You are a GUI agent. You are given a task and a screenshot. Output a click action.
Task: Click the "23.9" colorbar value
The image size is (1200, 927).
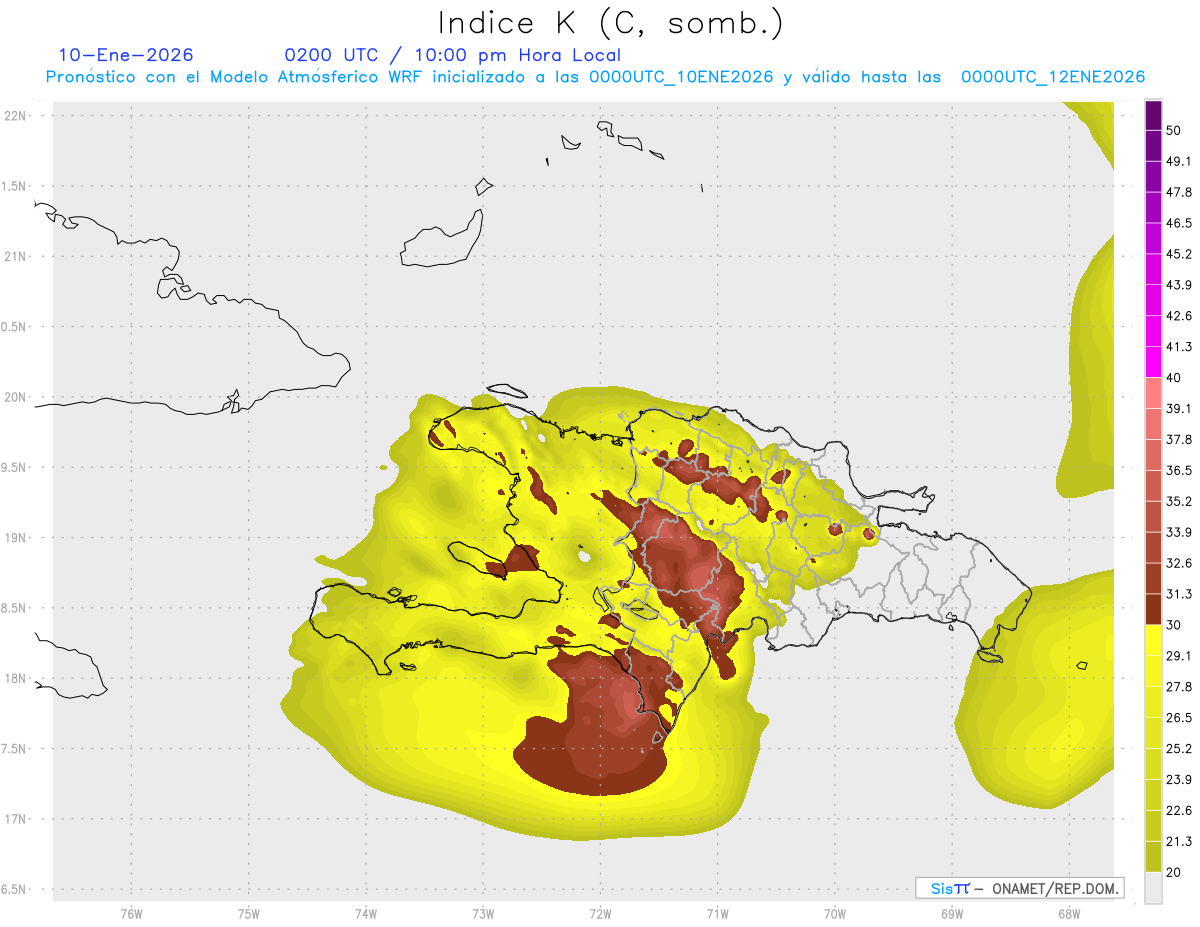pyautogui.click(x=1179, y=780)
